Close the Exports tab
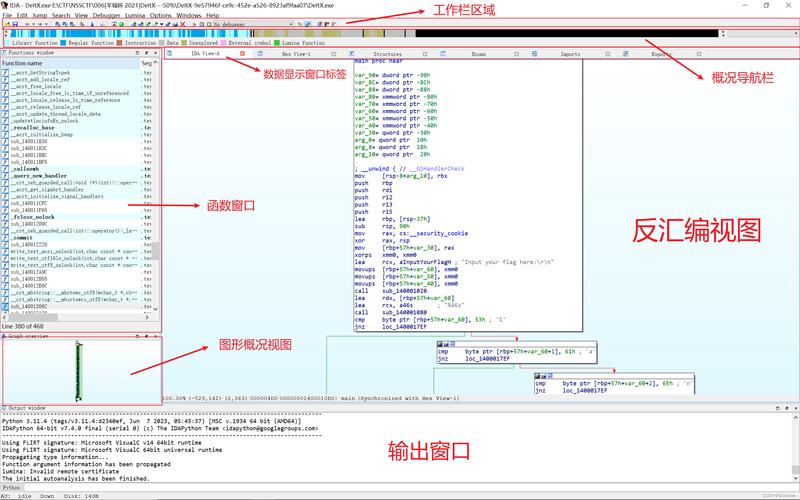This screenshot has width=800, height=500. tap(699, 54)
